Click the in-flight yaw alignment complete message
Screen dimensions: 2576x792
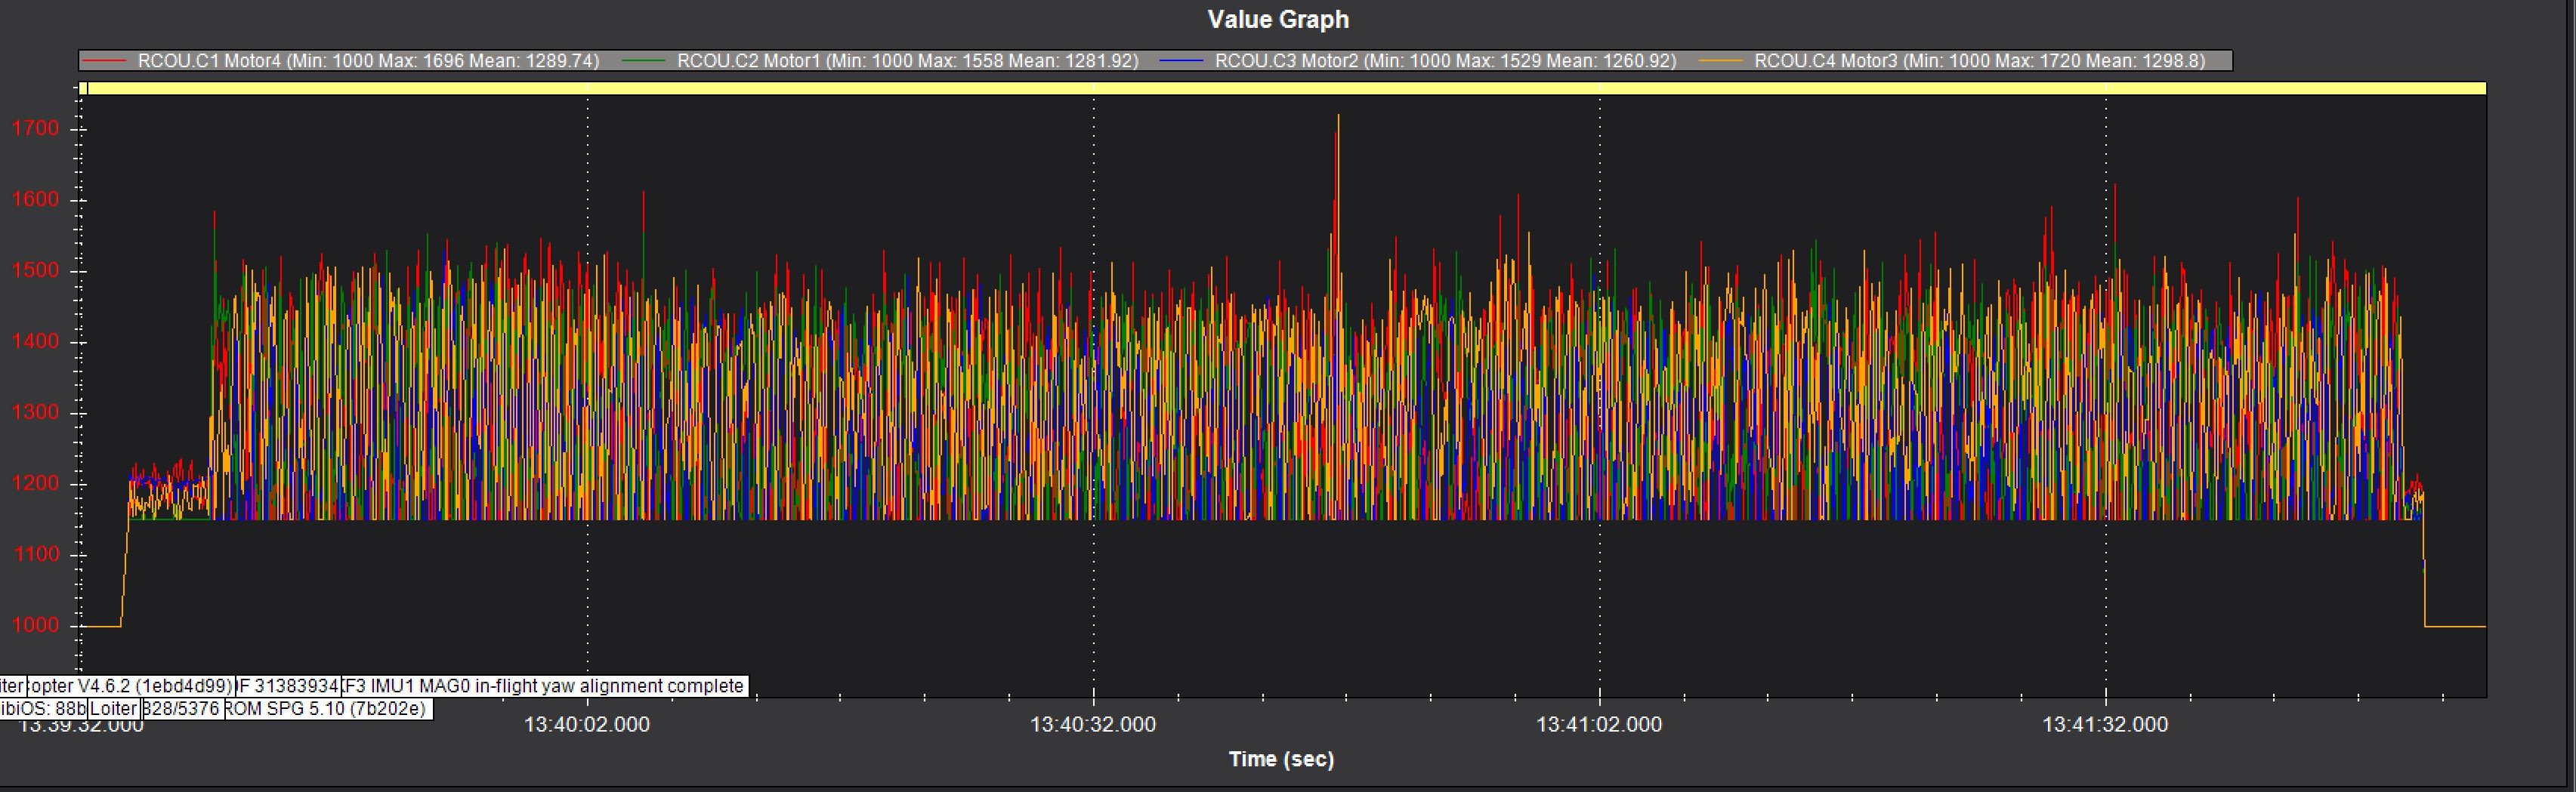click(545, 686)
